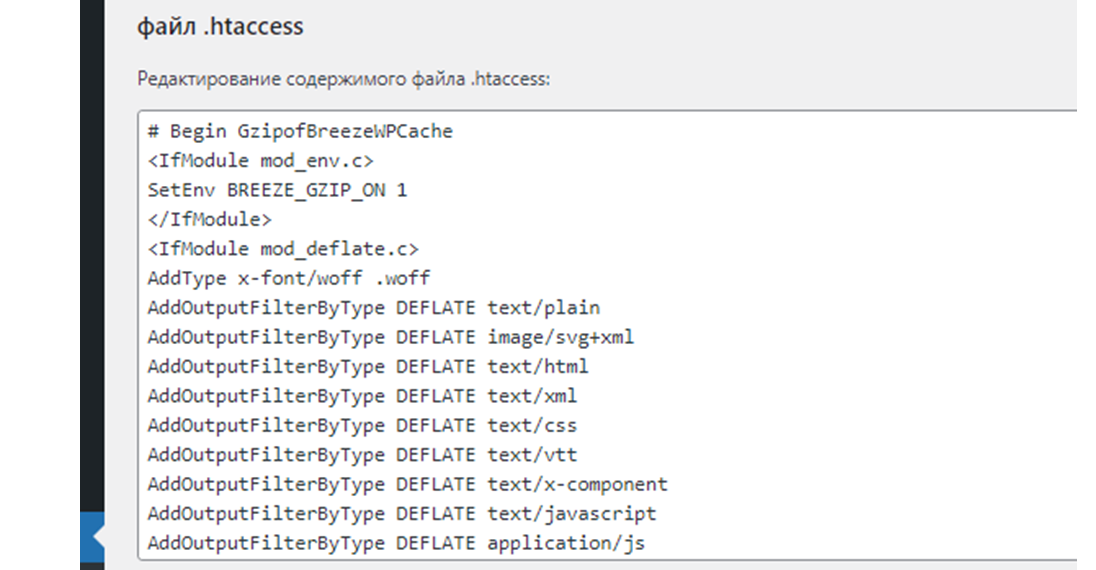This screenshot has width=1096, height=570.
Task: Click the 'Редактирование содержимого файла .htaccess:' label
Action: (343, 79)
